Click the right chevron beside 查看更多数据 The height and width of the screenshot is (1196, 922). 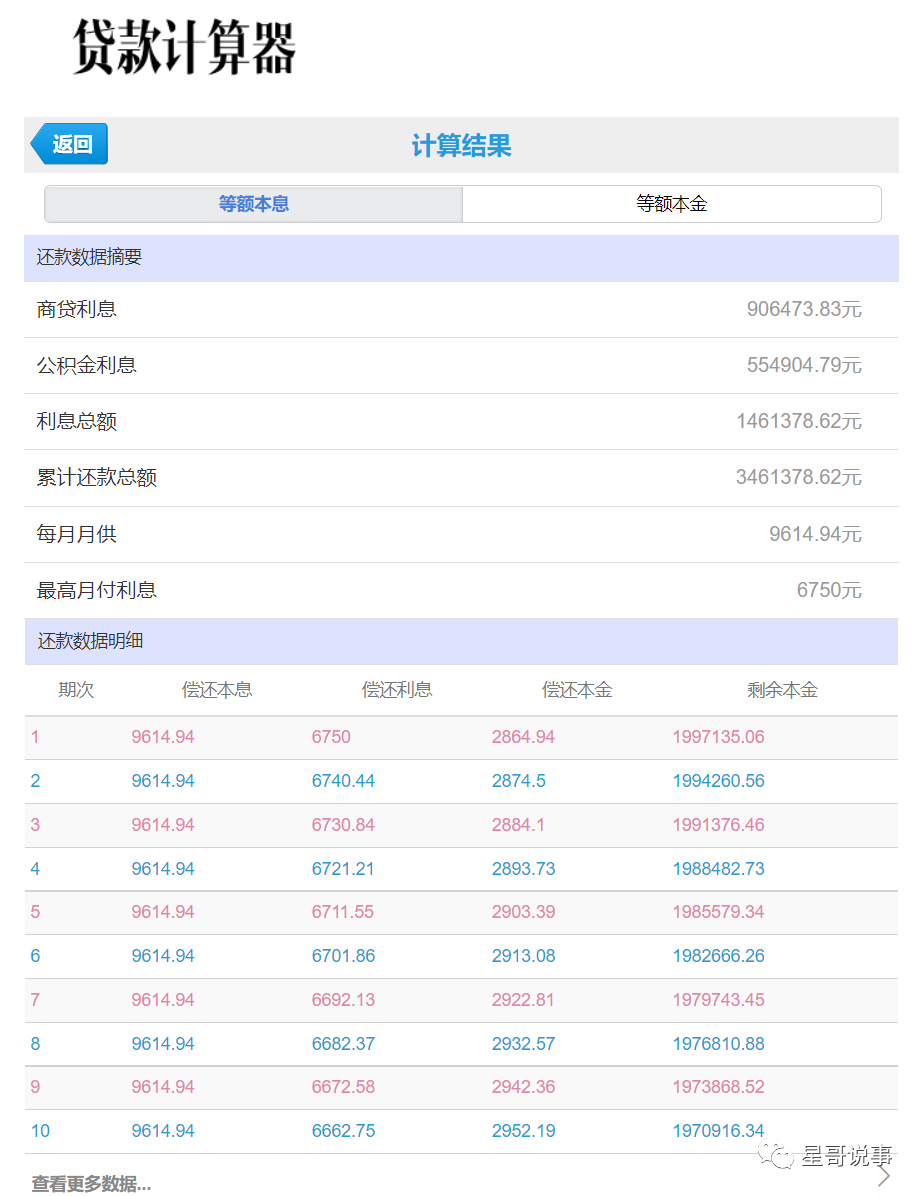[888, 1180]
